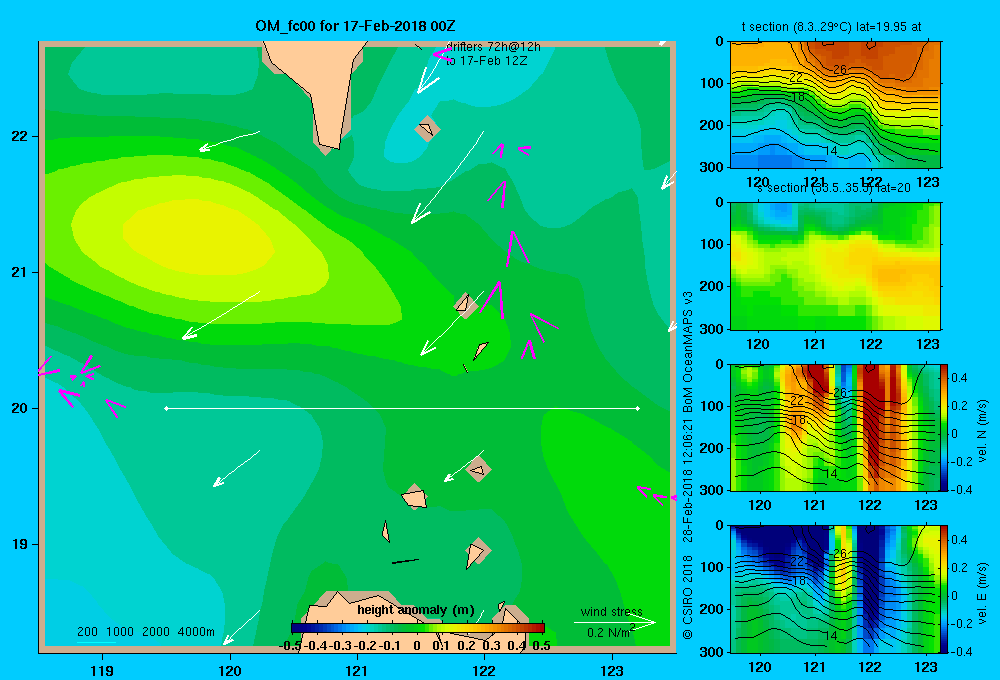Click the "vel. N (m/s)" axis label
Viewport: 1000px width, 680px height.
(983, 431)
